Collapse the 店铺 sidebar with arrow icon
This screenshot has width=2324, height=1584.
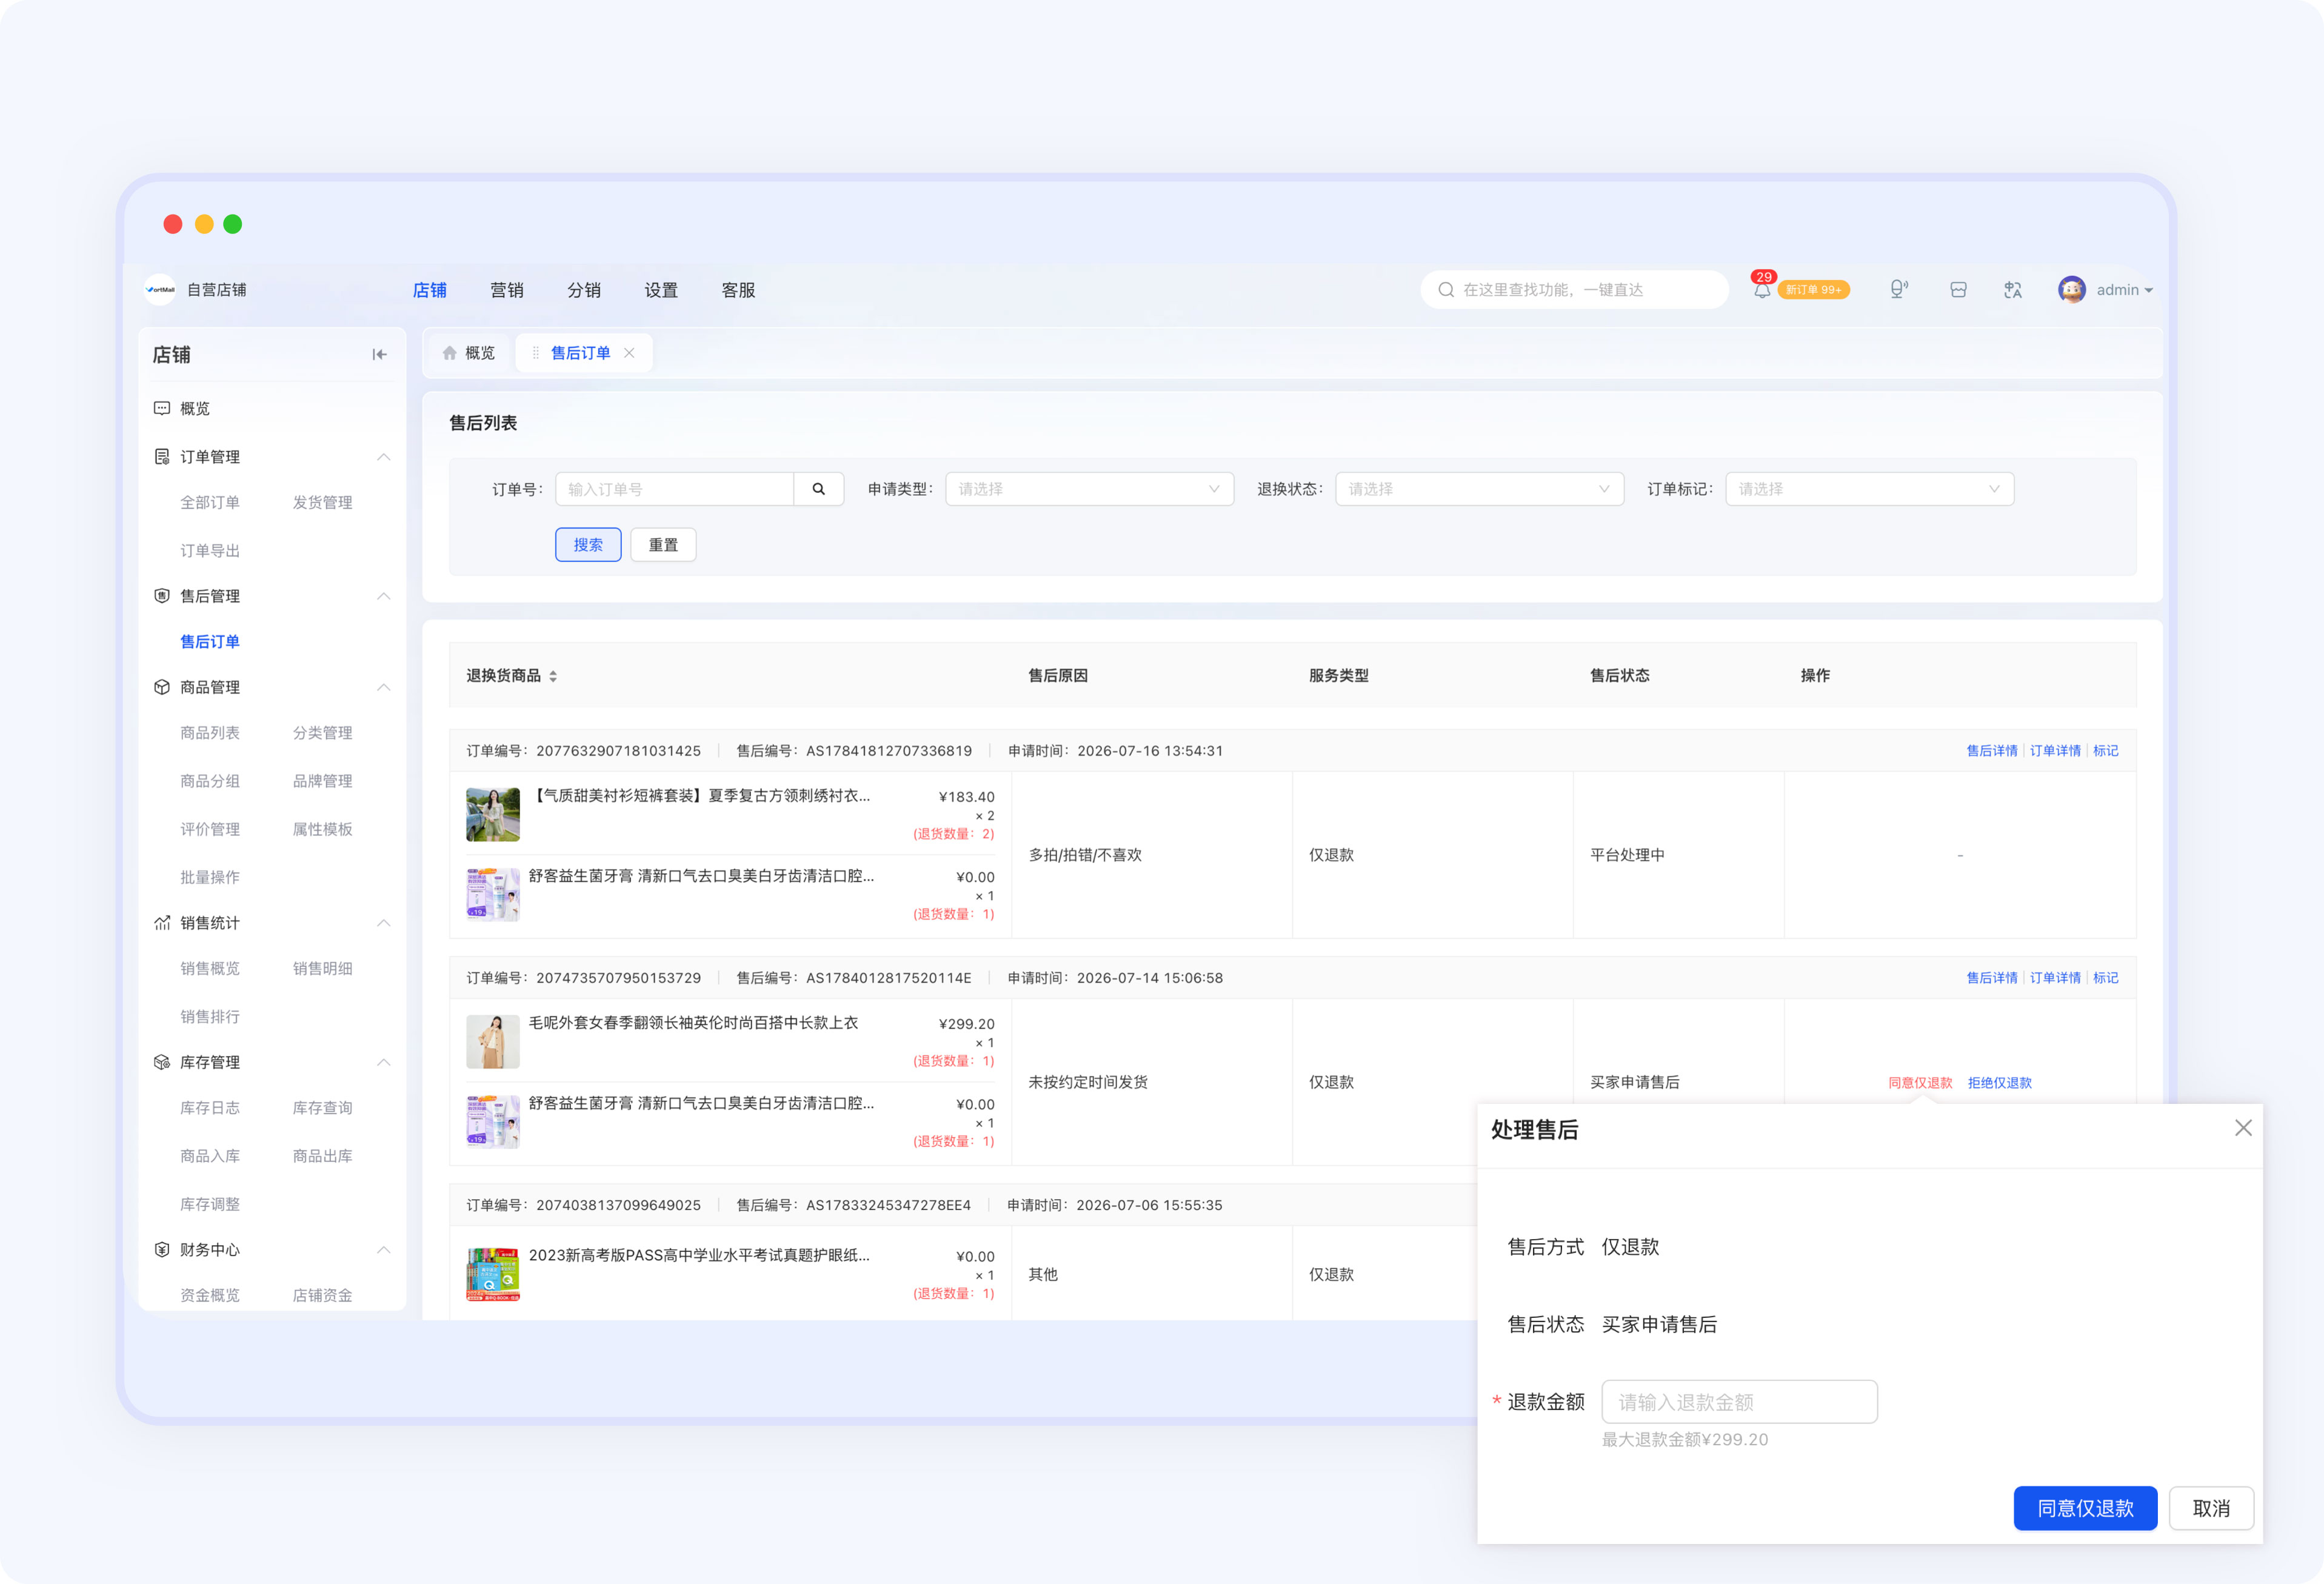(379, 355)
